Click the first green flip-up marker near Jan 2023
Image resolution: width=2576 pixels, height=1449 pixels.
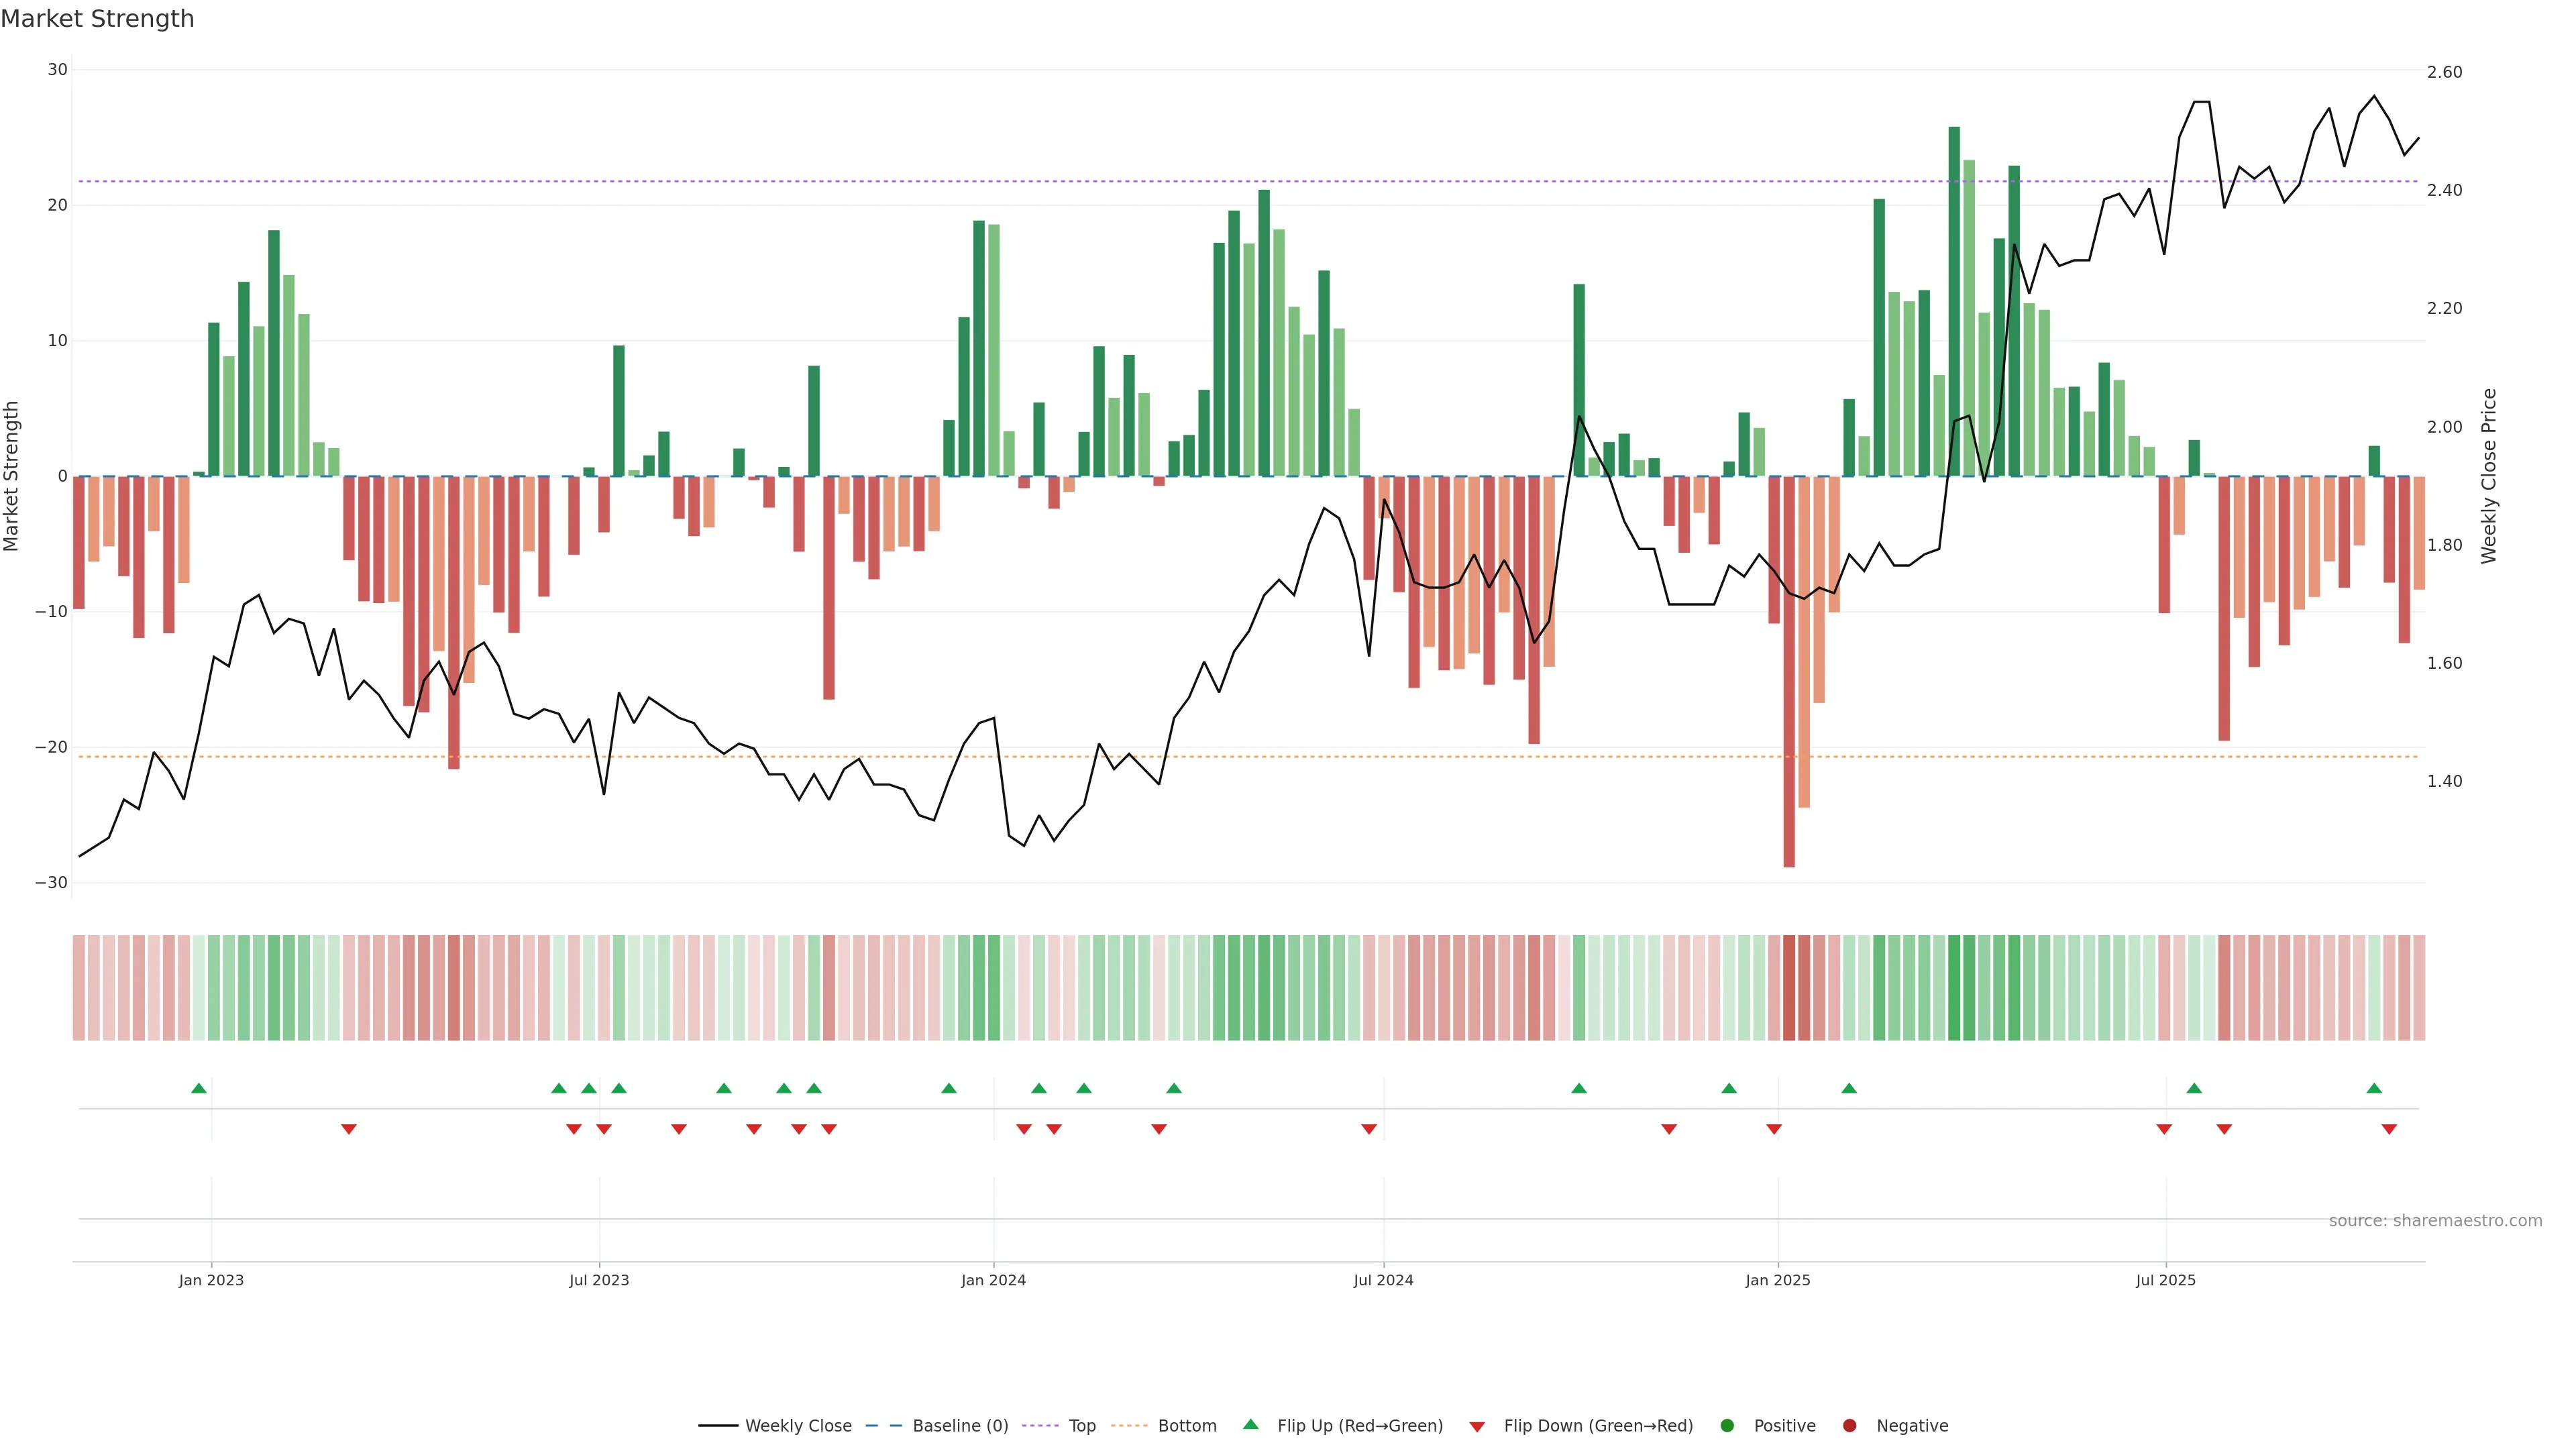pyautogui.click(x=199, y=1088)
